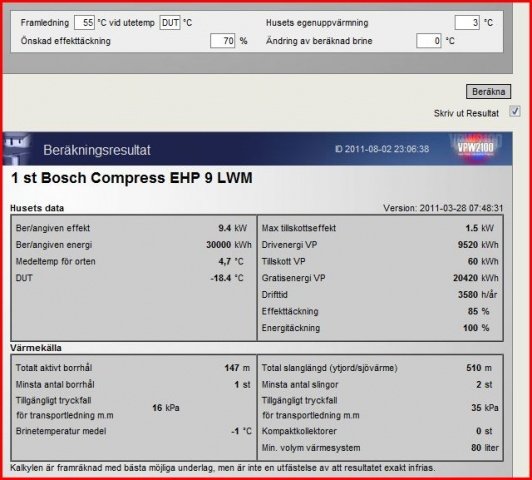Click the Effekttäckning 85 % value

[x=478, y=311]
